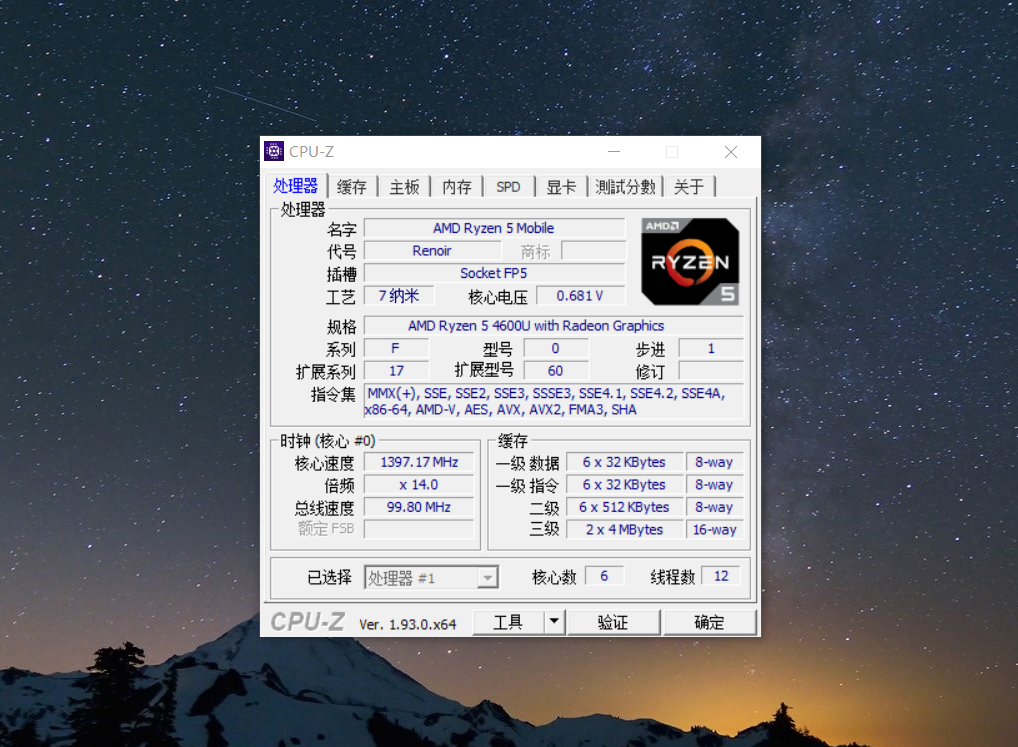
Task: Minimize the CPU-Z window
Action: [x=614, y=152]
